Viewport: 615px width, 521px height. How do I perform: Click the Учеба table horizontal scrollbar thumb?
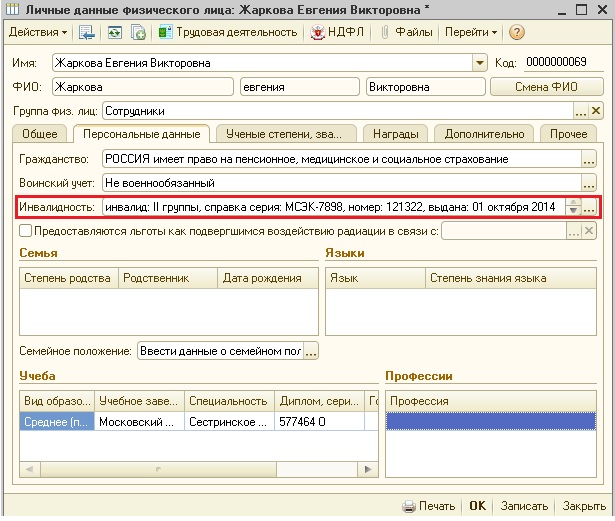coord(158,469)
